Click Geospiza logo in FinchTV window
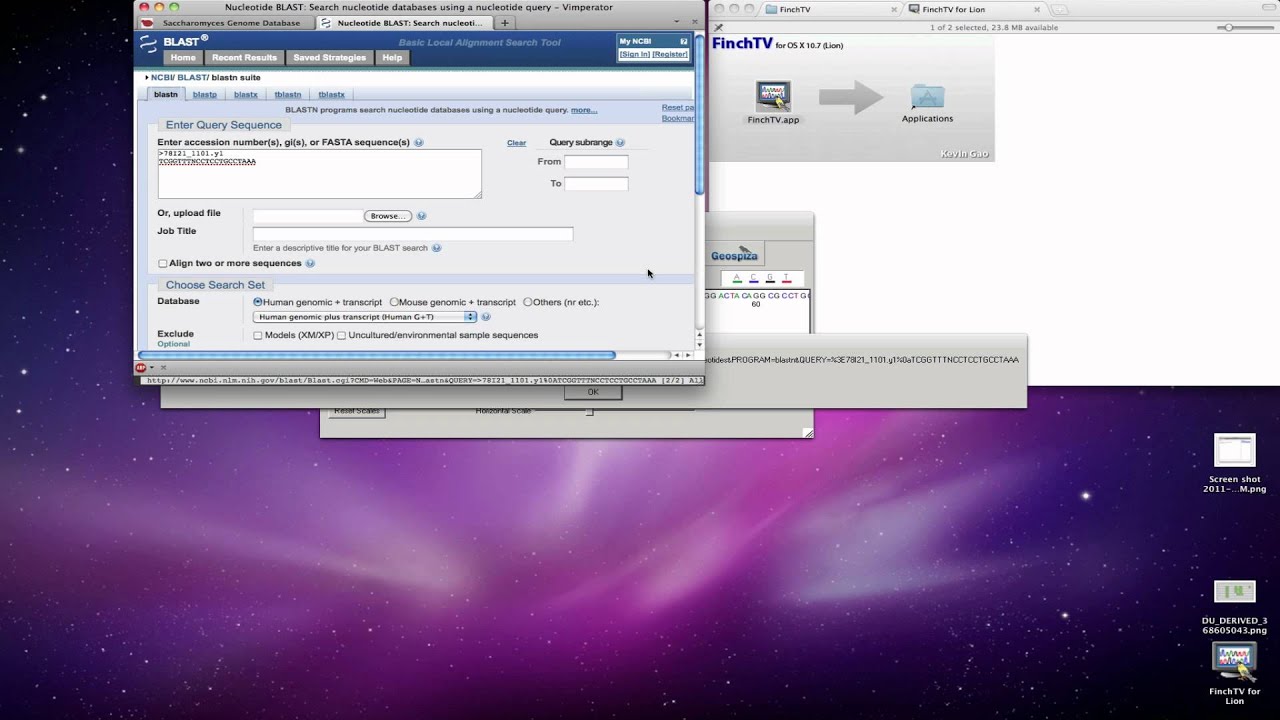 click(734, 255)
